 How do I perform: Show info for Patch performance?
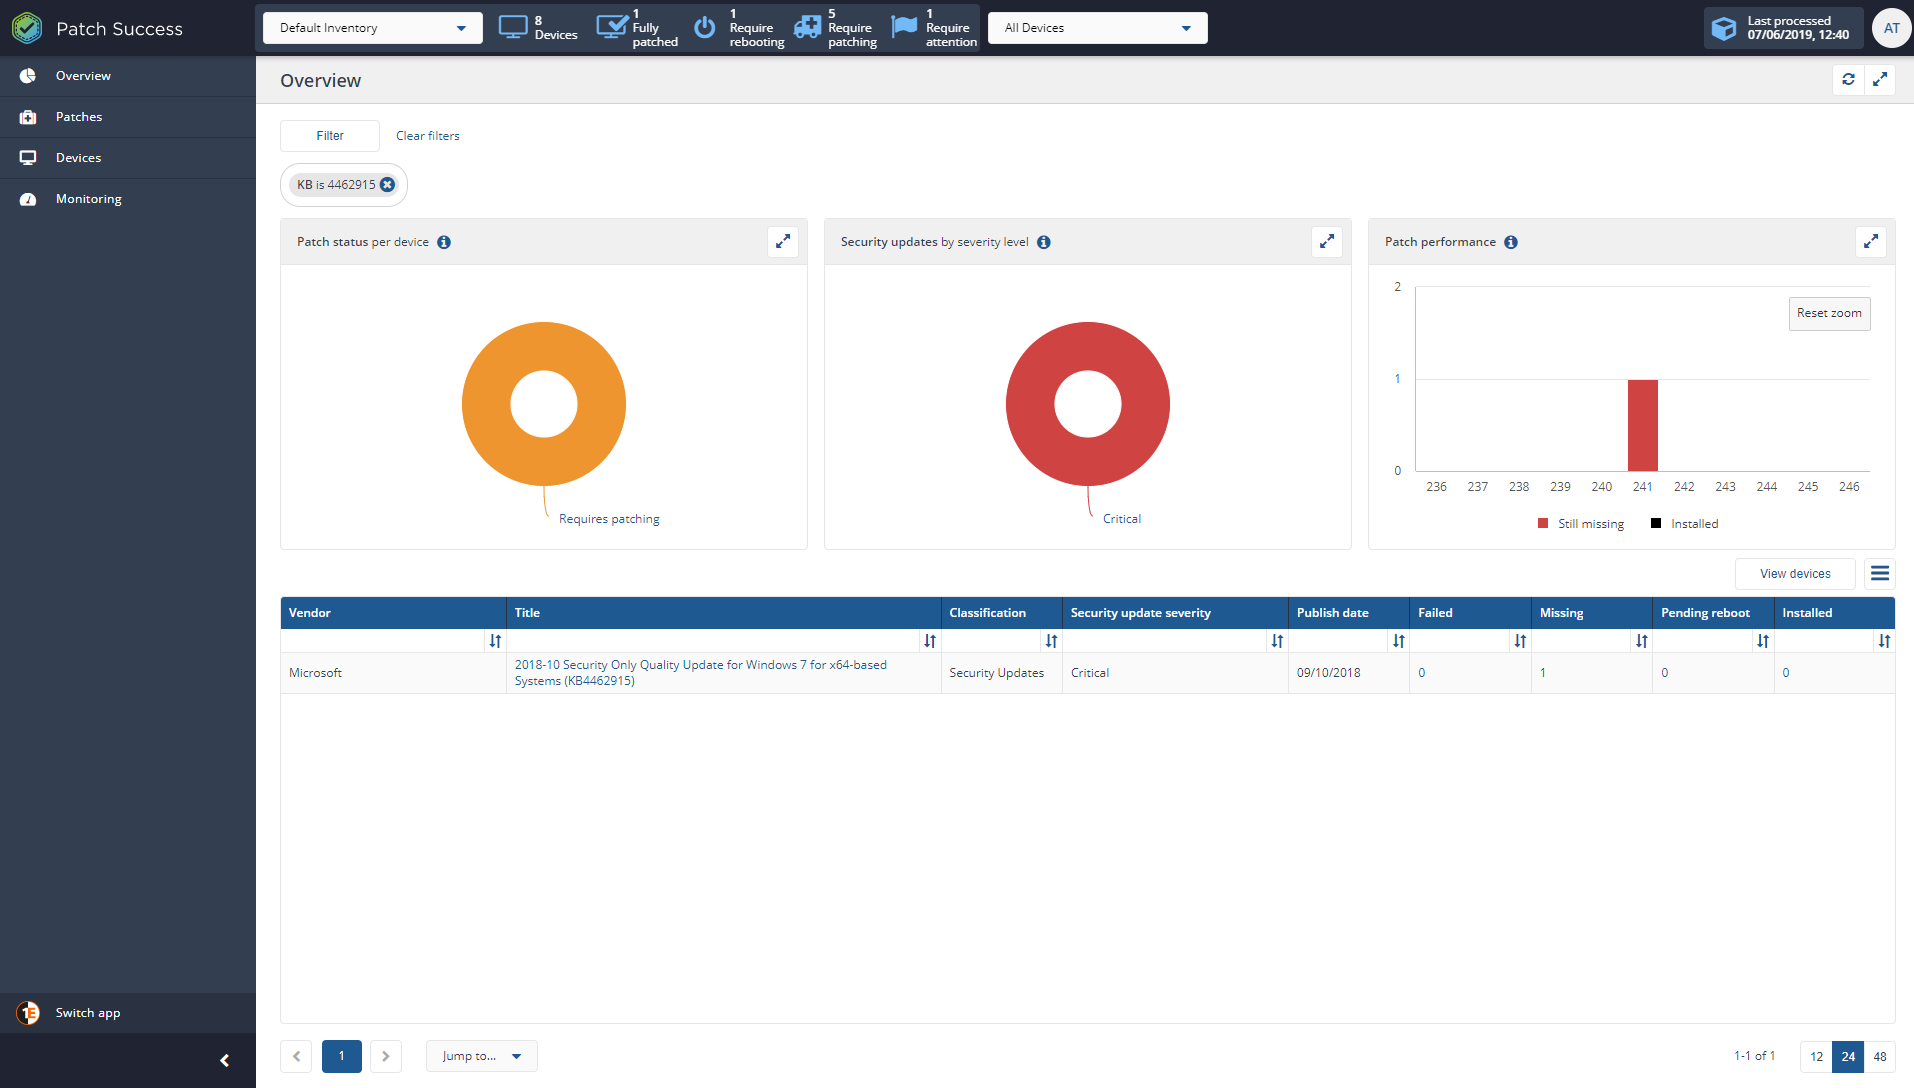pyautogui.click(x=1511, y=242)
